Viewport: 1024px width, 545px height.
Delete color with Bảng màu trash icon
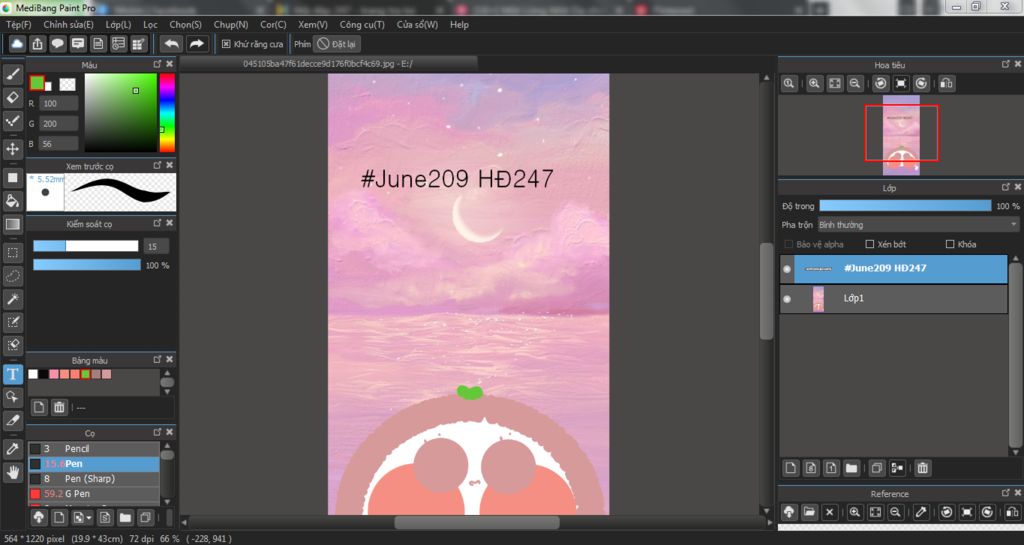coord(59,407)
